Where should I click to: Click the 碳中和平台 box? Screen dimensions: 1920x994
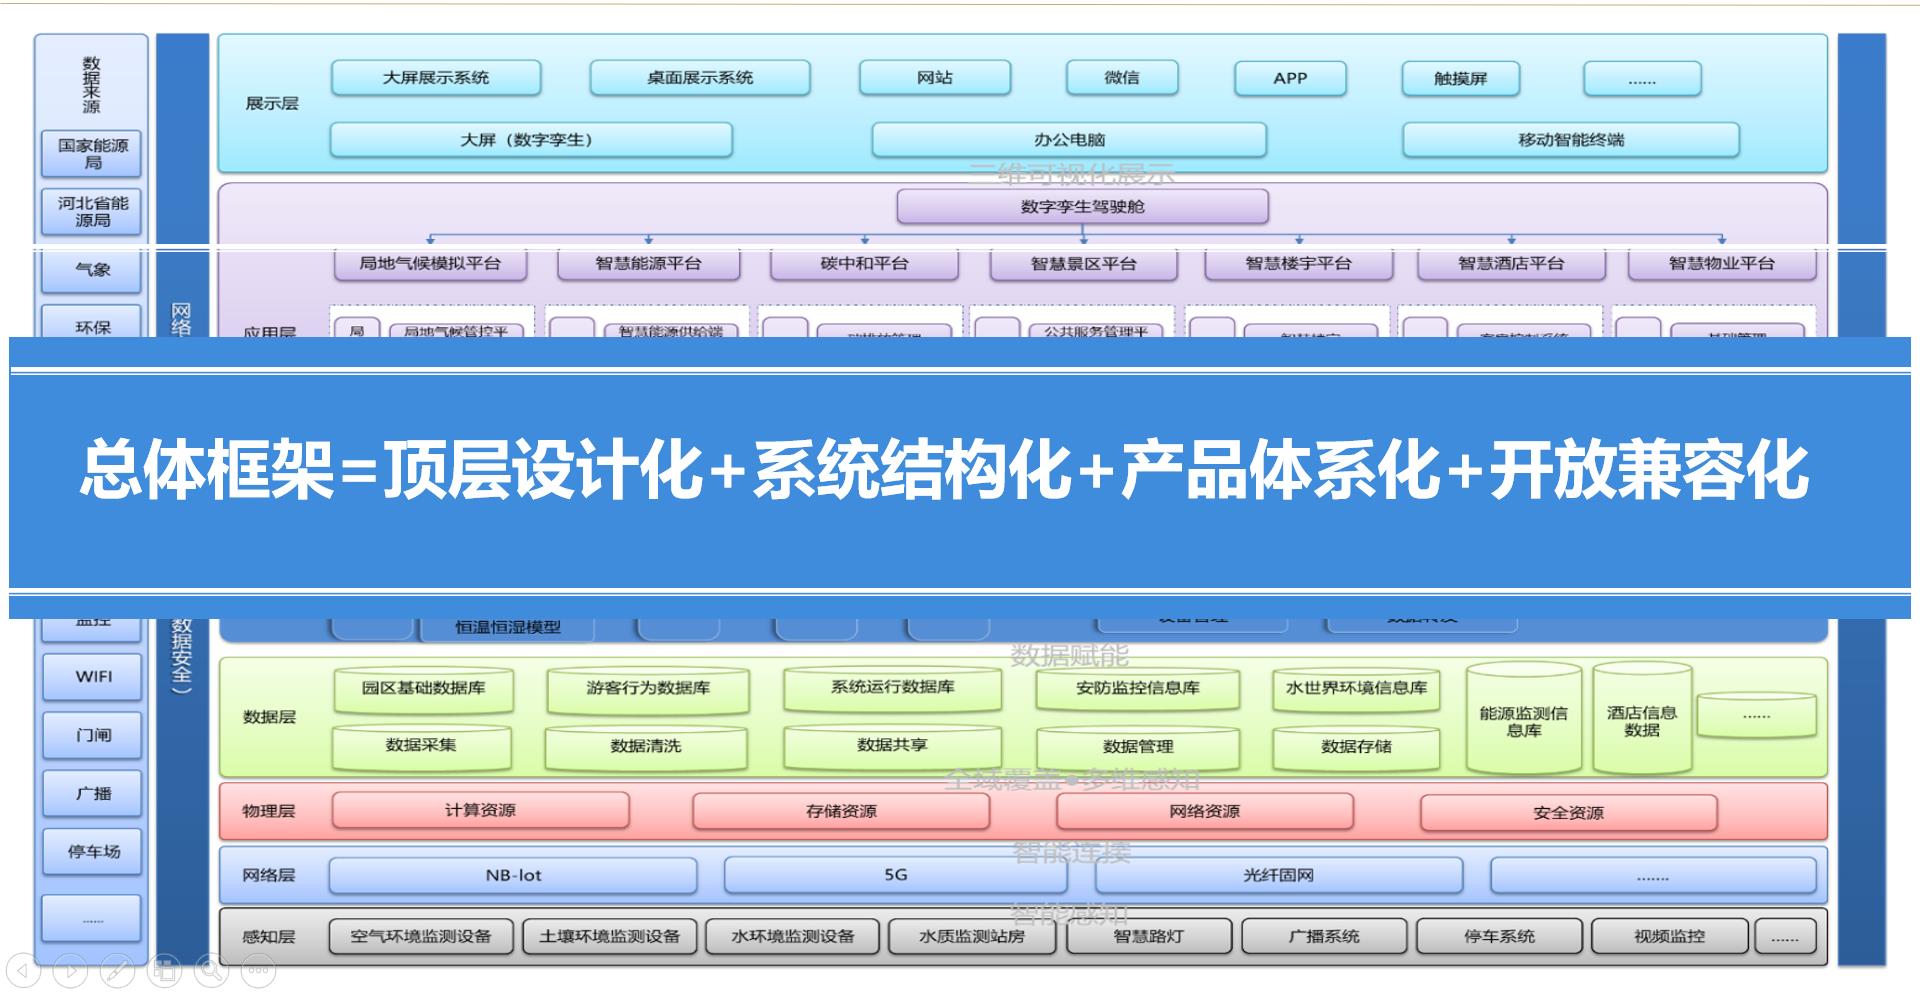pyautogui.click(x=864, y=264)
